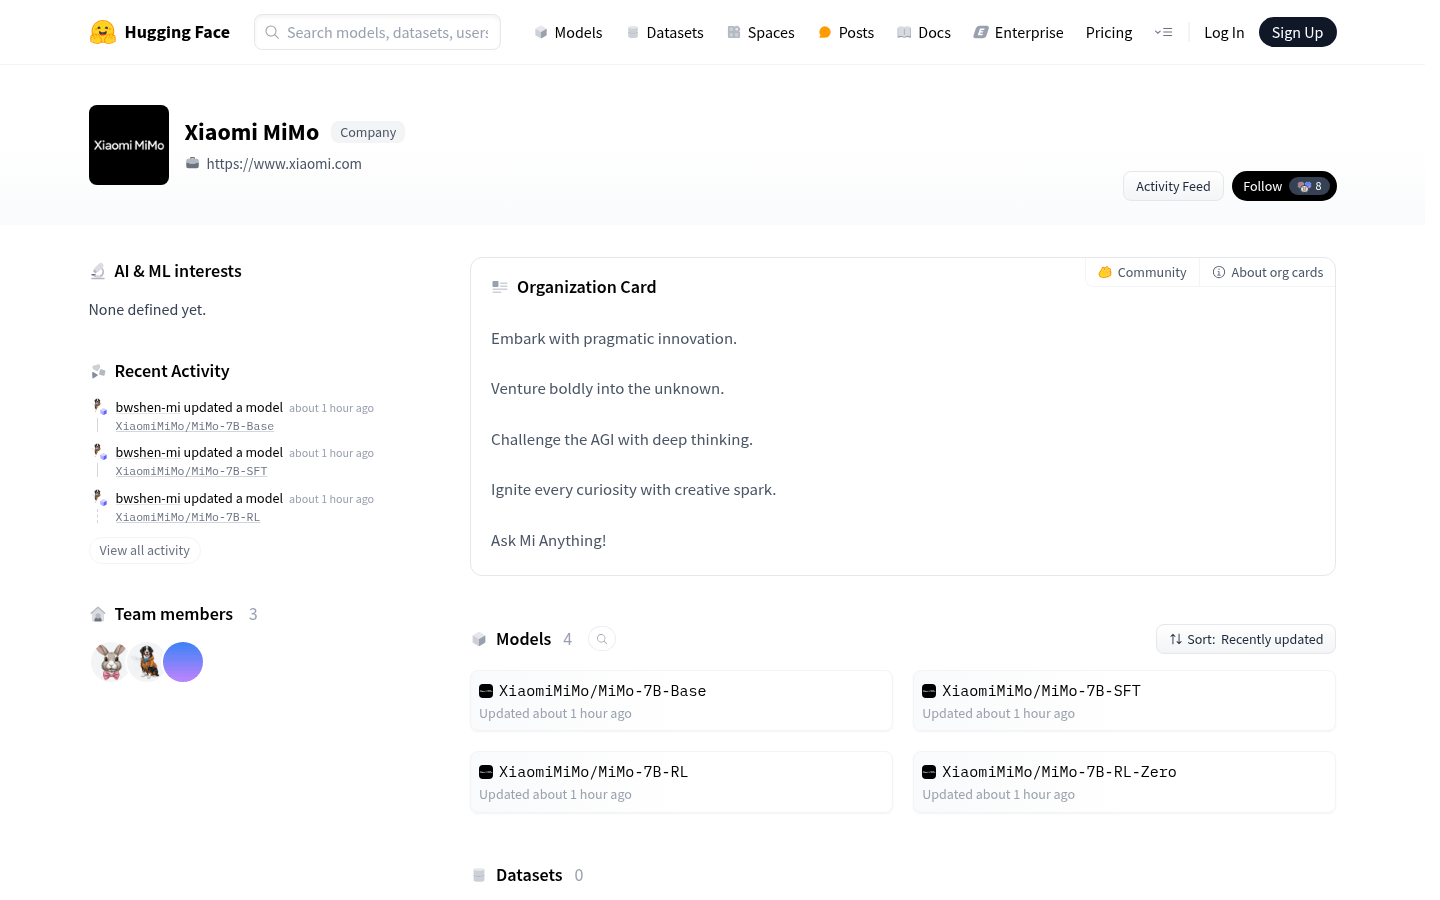
Task: Focus the search models, datasets, users field
Action: tap(377, 32)
